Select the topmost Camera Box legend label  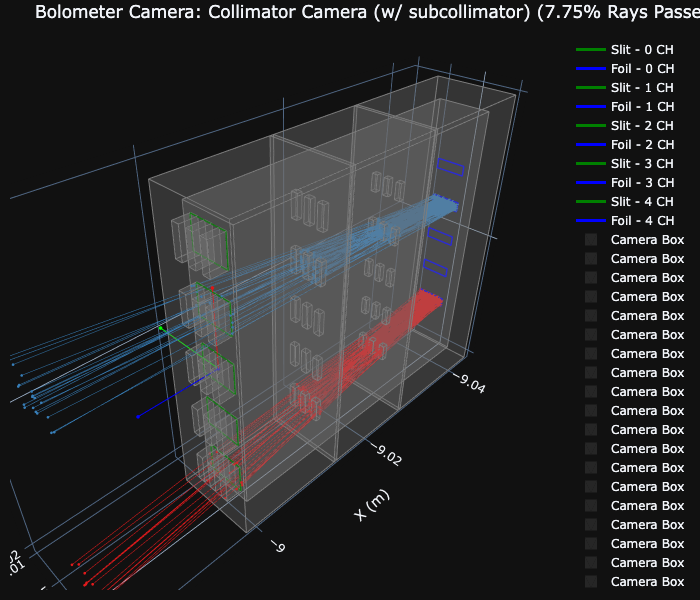(647, 239)
